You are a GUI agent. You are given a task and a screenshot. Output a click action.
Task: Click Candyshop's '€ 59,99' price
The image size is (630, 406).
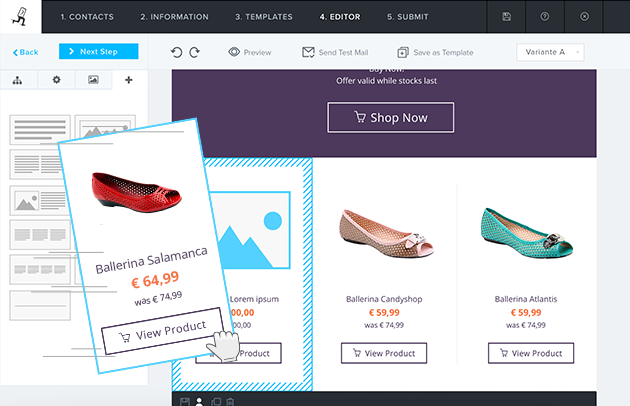point(384,313)
